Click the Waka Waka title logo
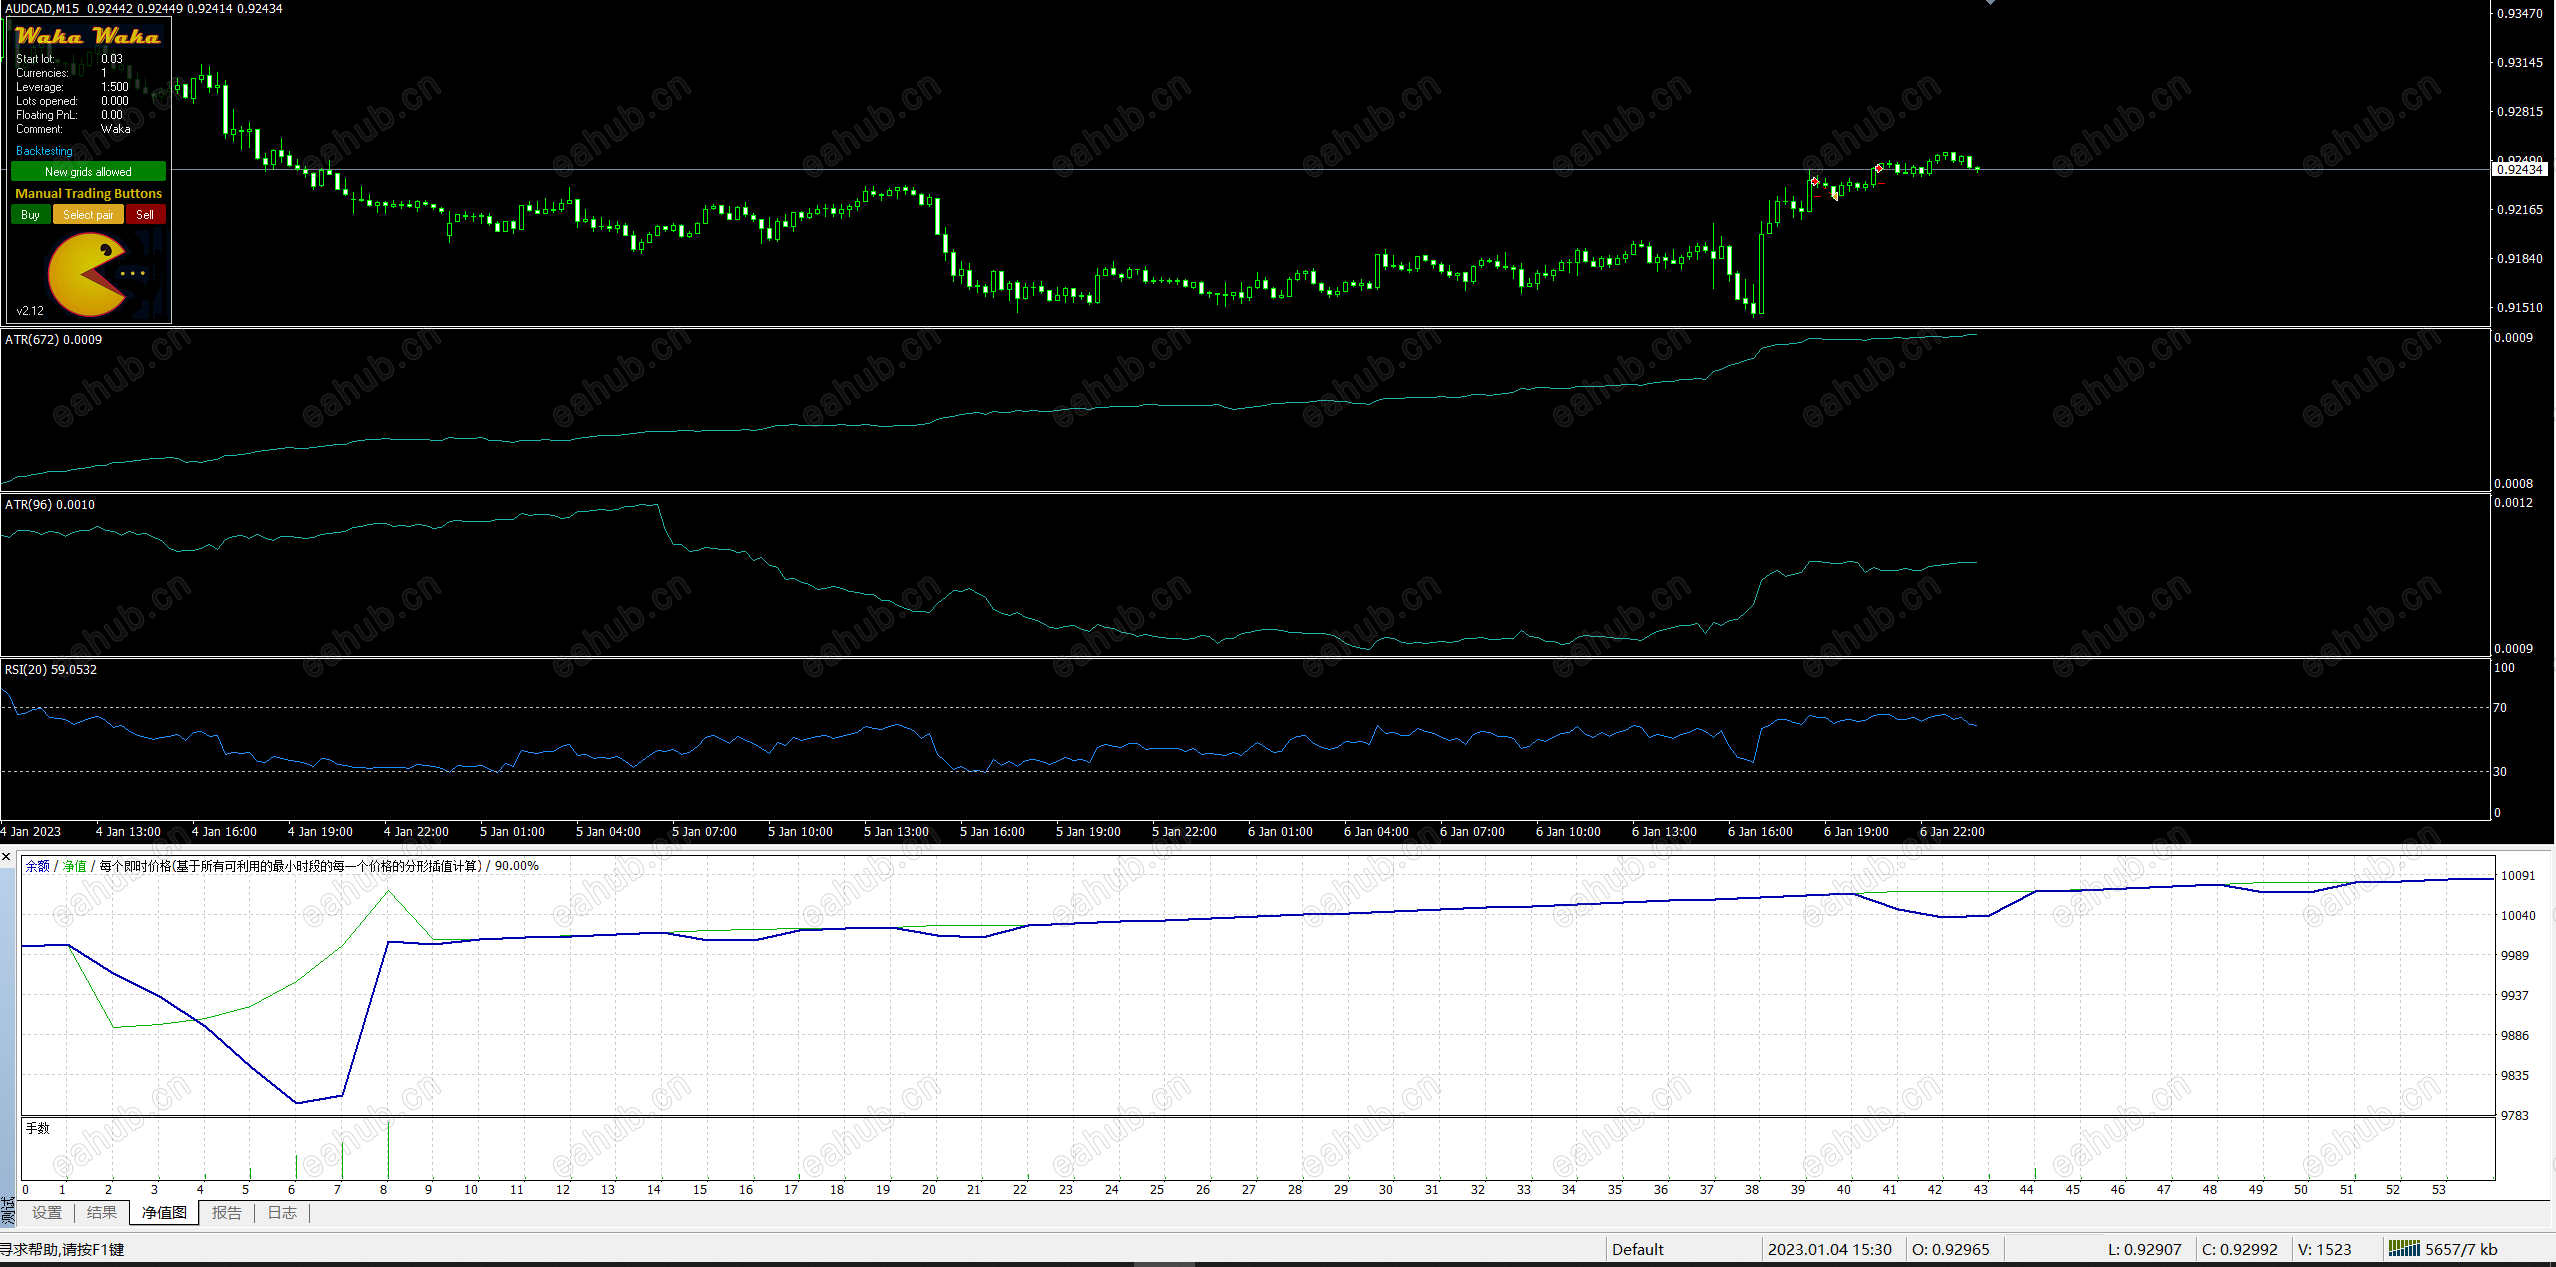2556x1267 pixels. coord(88,37)
